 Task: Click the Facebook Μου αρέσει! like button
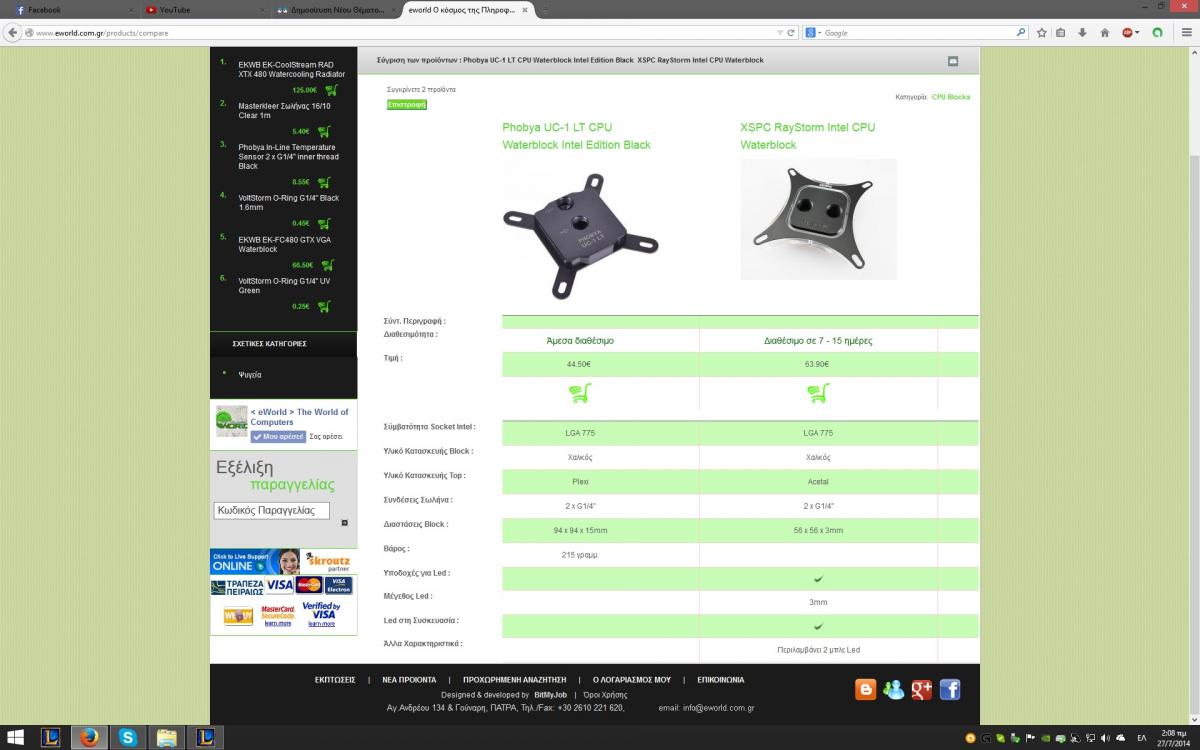tap(278, 437)
